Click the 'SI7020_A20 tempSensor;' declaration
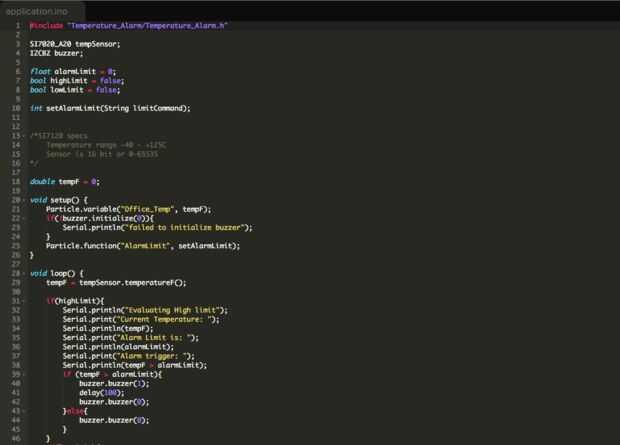This screenshot has height=445, width=620. [75, 44]
